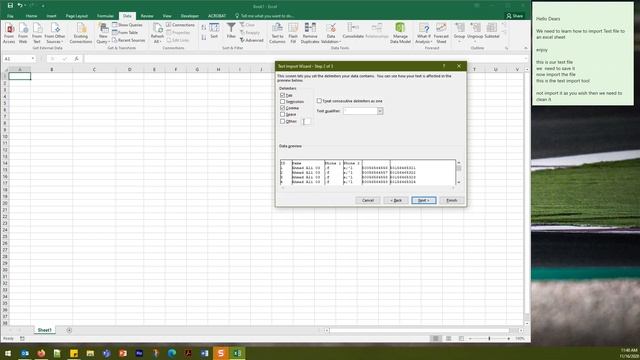
Task: Open the File tab
Action: tap(10, 16)
